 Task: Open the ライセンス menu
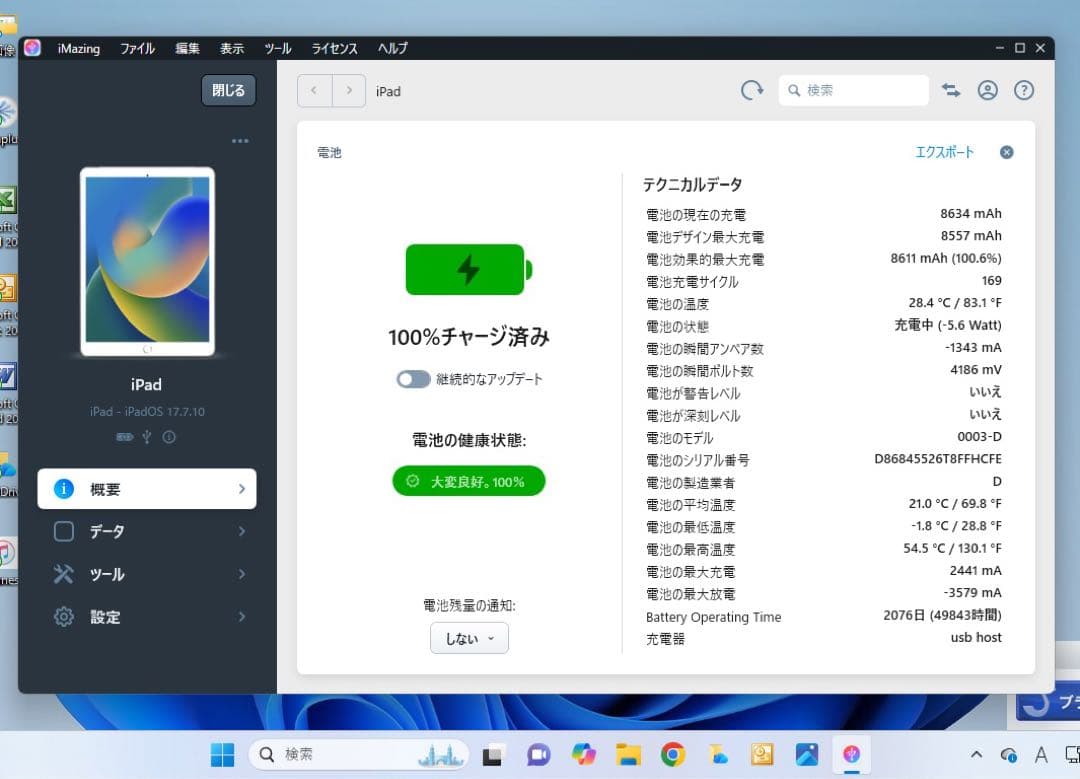tap(335, 49)
